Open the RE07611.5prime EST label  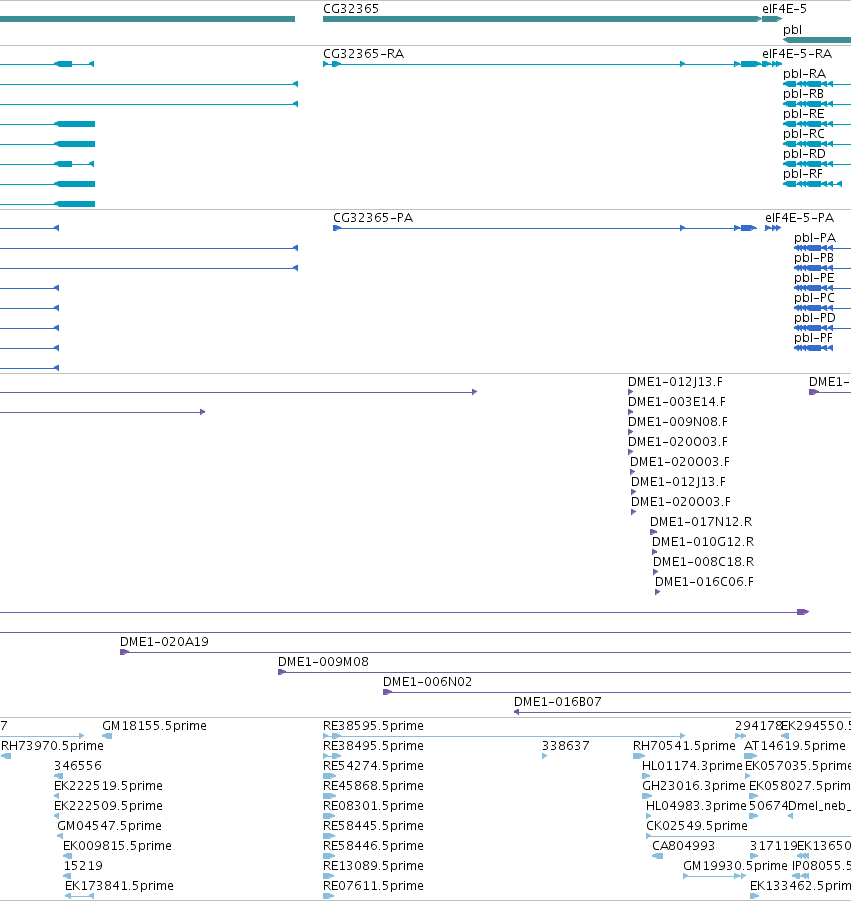point(373,886)
